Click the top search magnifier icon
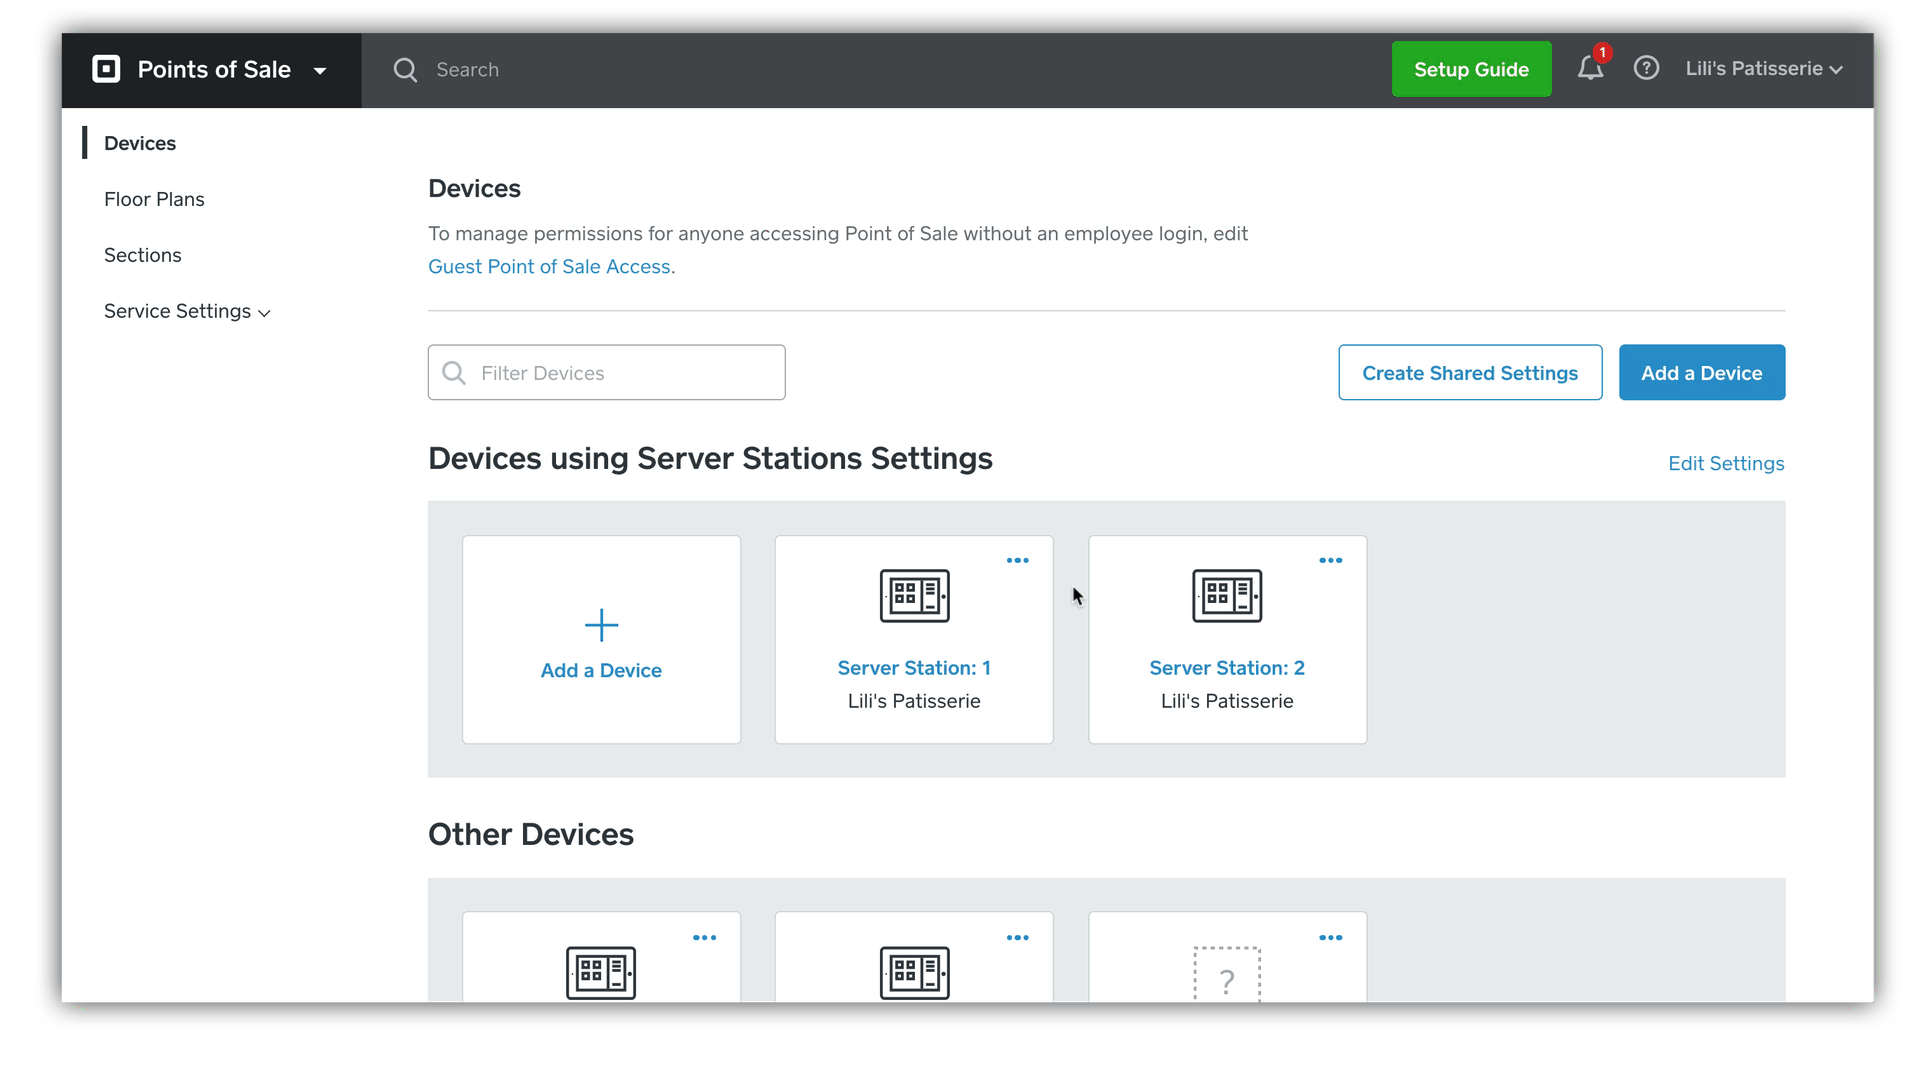1920x1080 pixels. tap(405, 70)
